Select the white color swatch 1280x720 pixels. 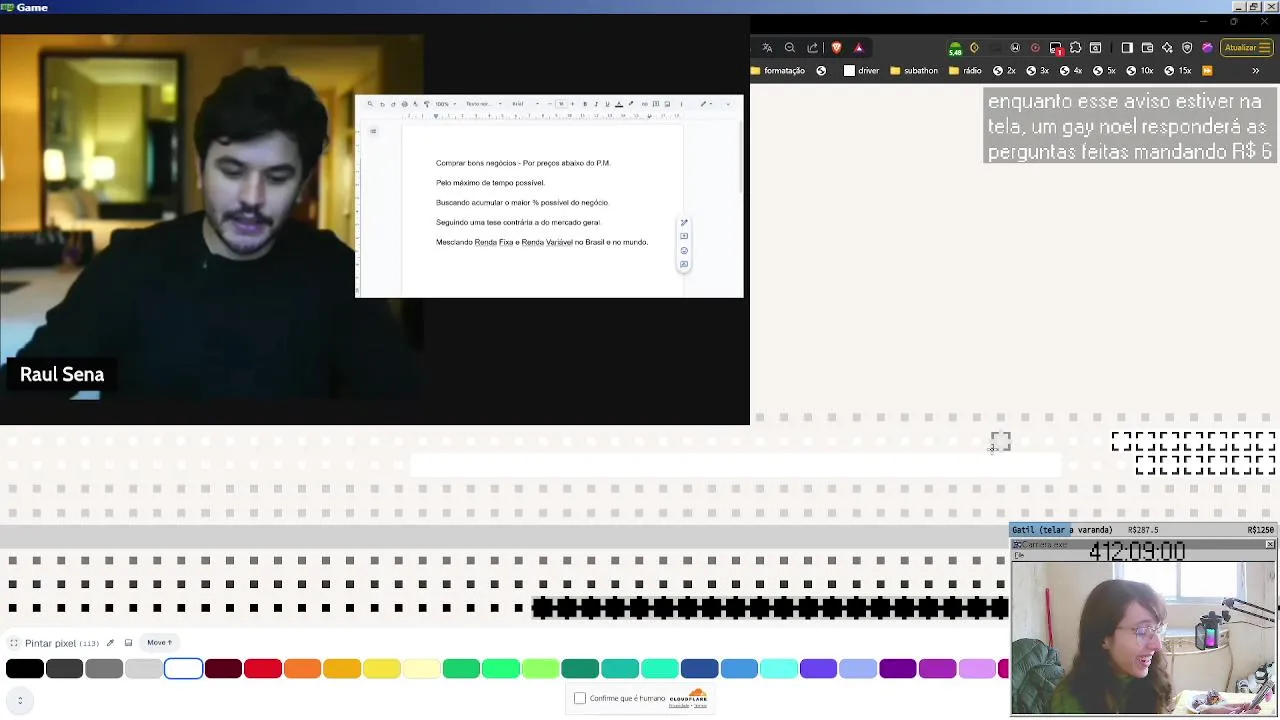(x=183, y=669)
